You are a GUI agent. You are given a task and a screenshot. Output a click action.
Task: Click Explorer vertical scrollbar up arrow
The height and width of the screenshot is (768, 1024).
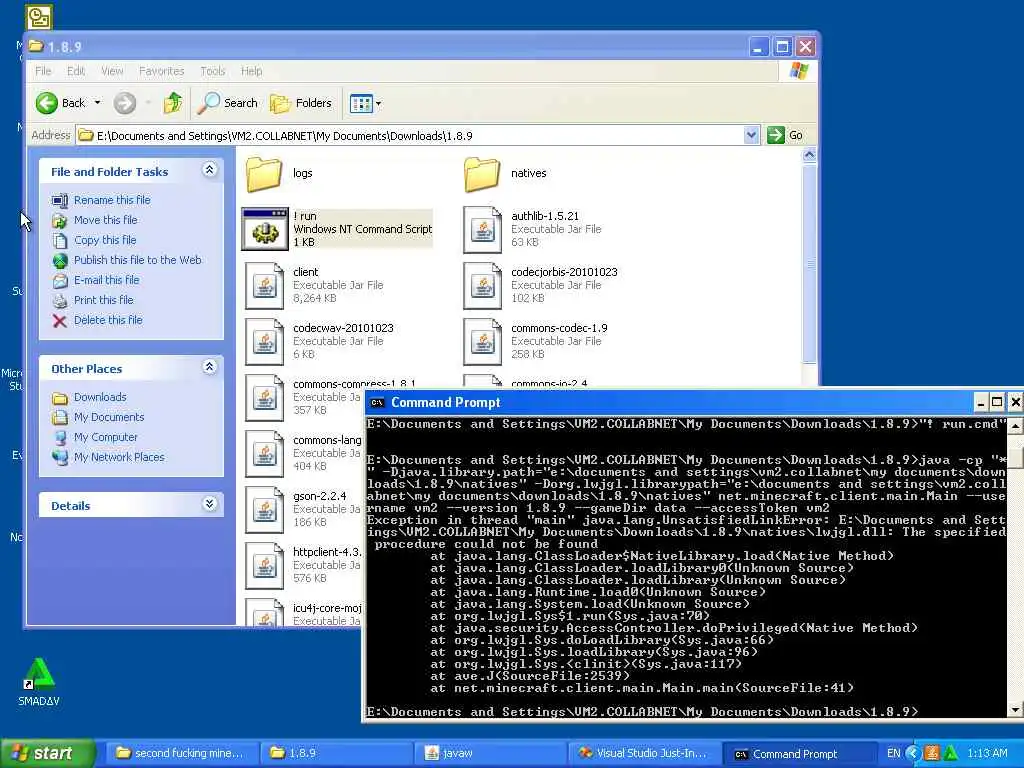[809, 155]
